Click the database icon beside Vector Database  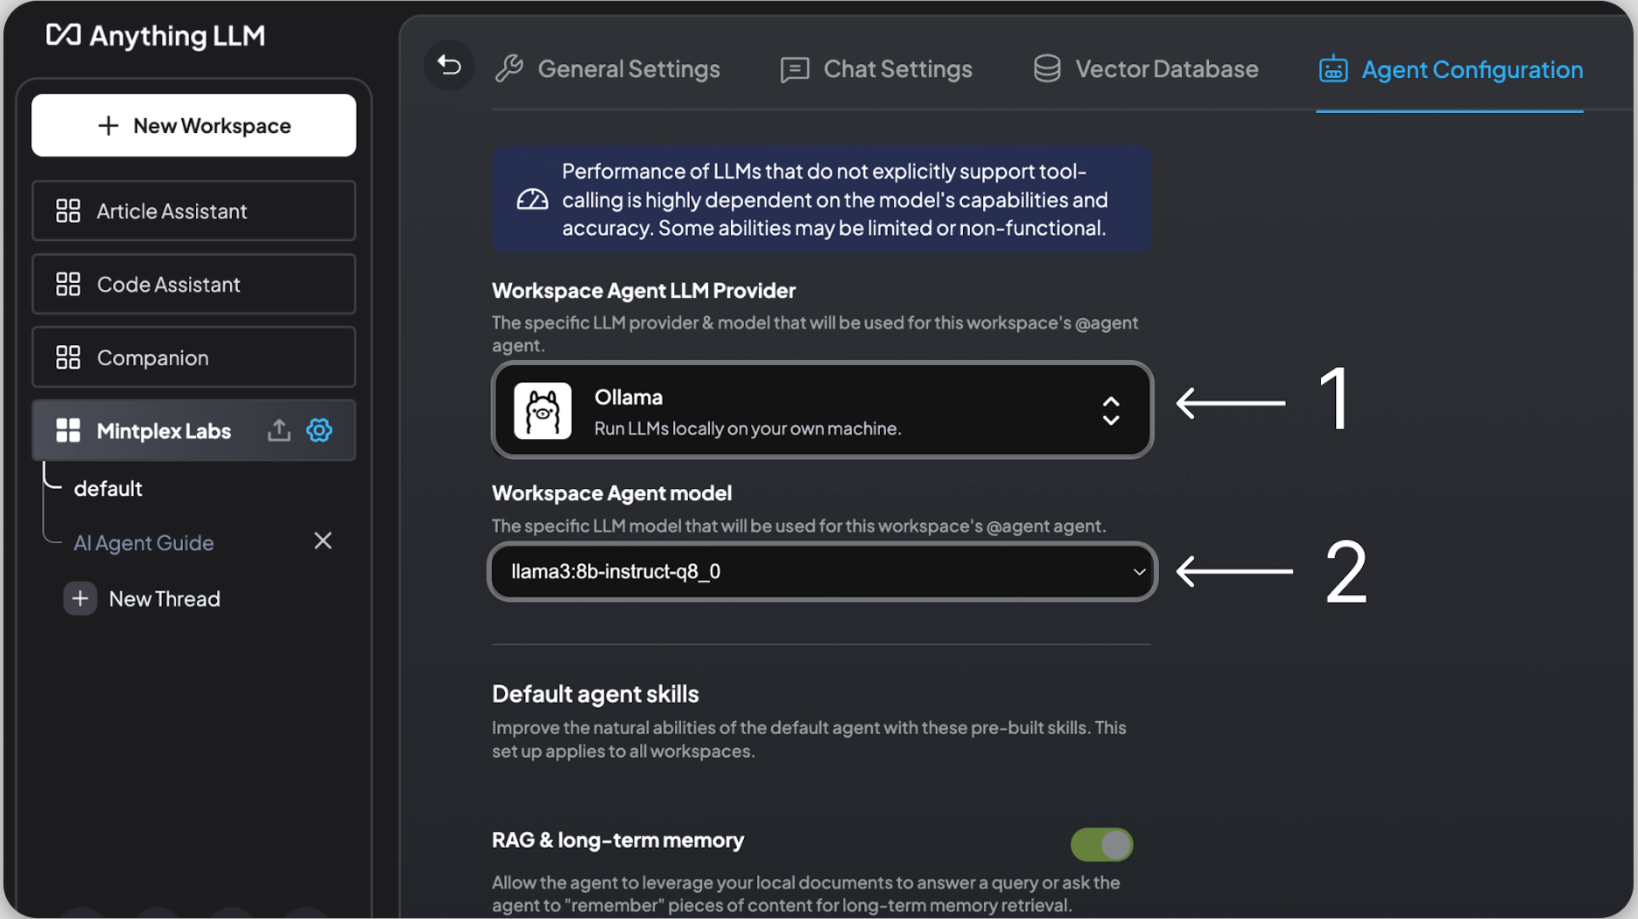(x=1047, y=69)
